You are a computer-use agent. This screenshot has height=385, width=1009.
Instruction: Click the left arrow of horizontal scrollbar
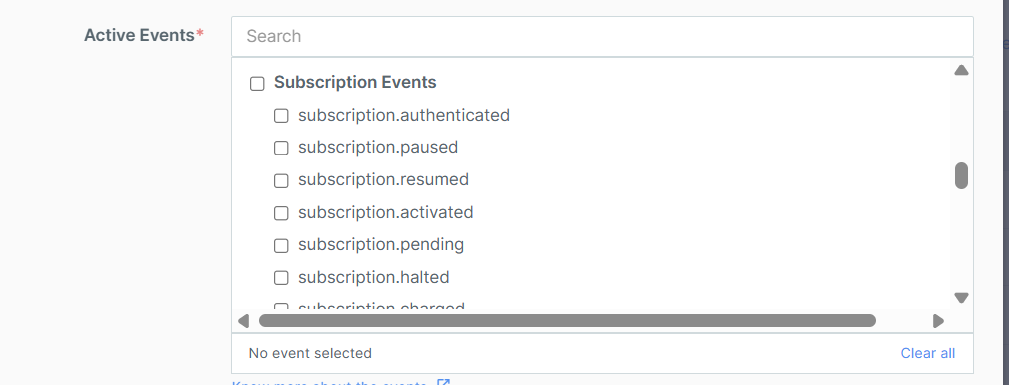point(243,321)
